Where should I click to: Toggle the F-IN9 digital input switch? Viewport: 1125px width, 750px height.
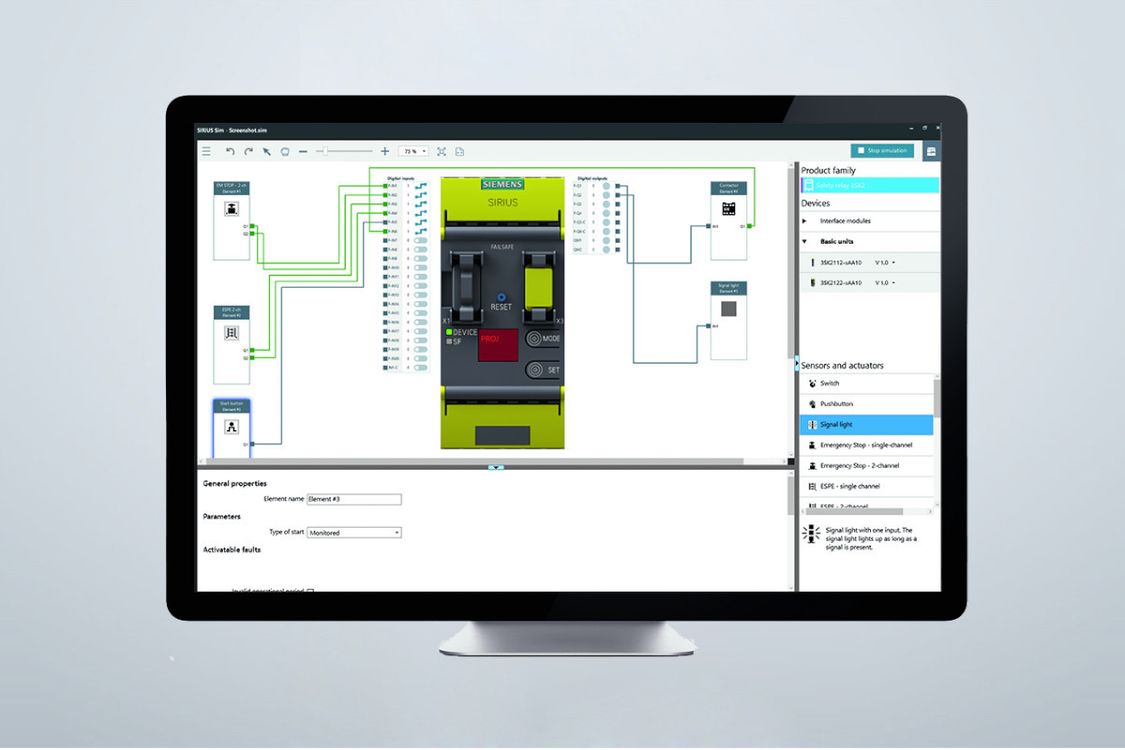pos(420,258)
